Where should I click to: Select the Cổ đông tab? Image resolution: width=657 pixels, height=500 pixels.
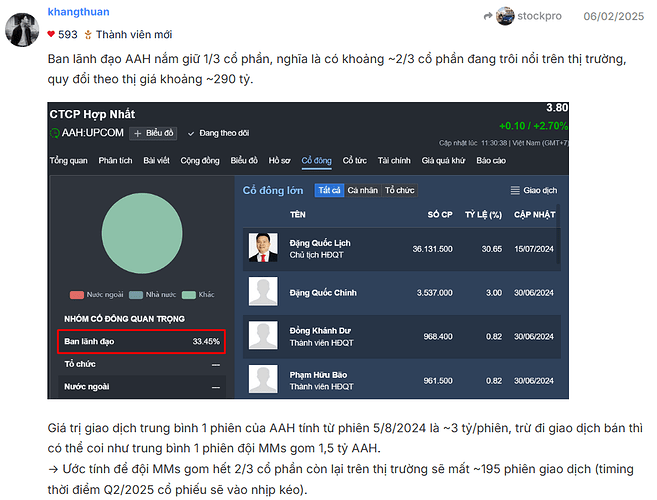[x=316, y=161]
